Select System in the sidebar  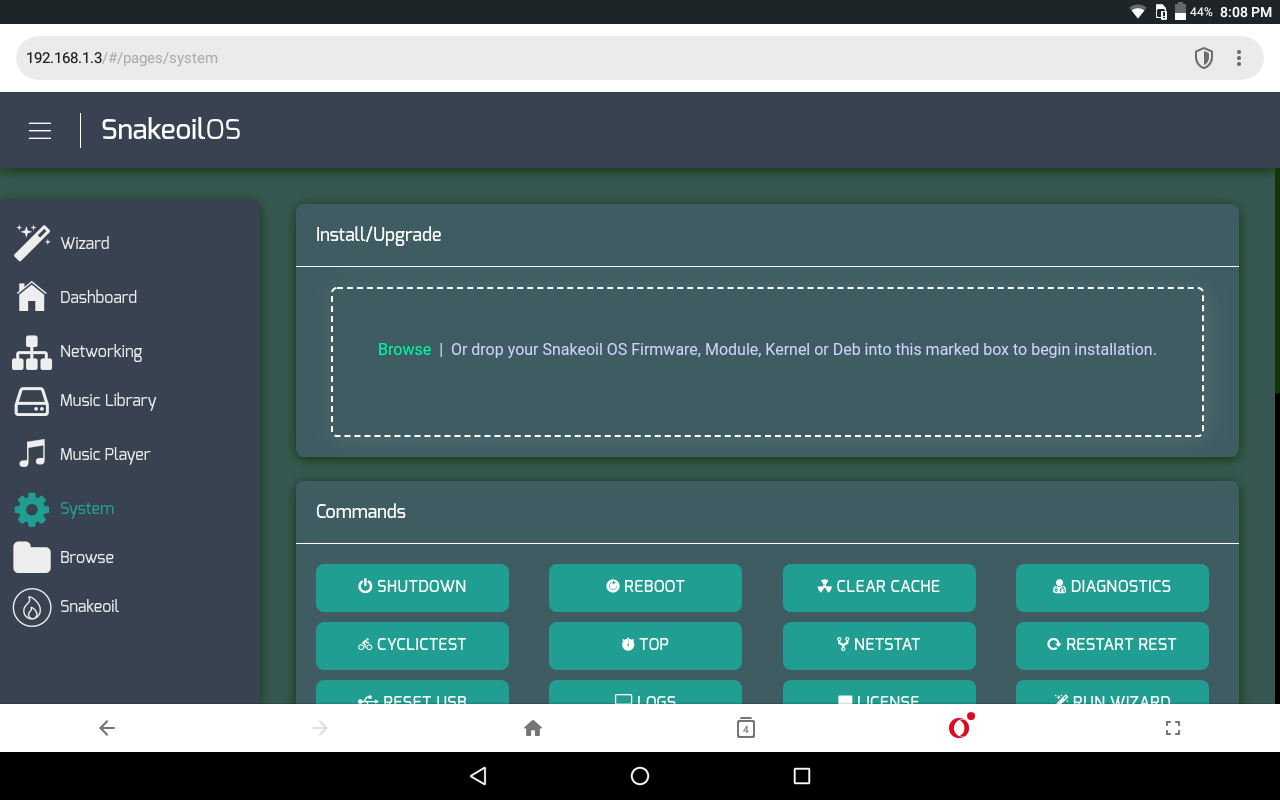(x=87, y=509)
